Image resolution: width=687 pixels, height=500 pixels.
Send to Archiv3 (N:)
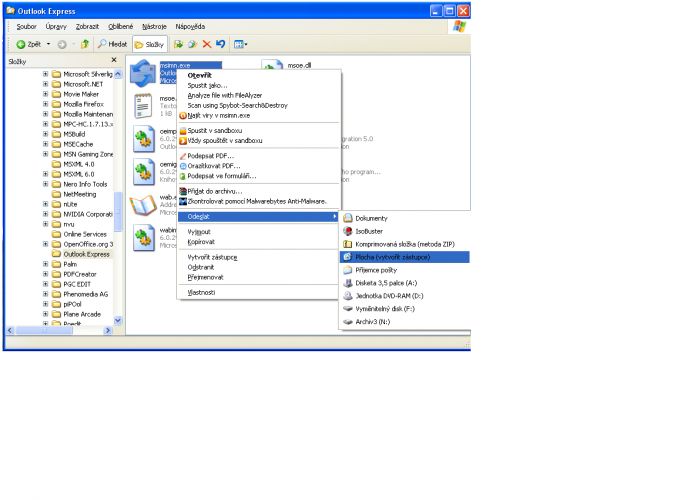coord(405,322)
